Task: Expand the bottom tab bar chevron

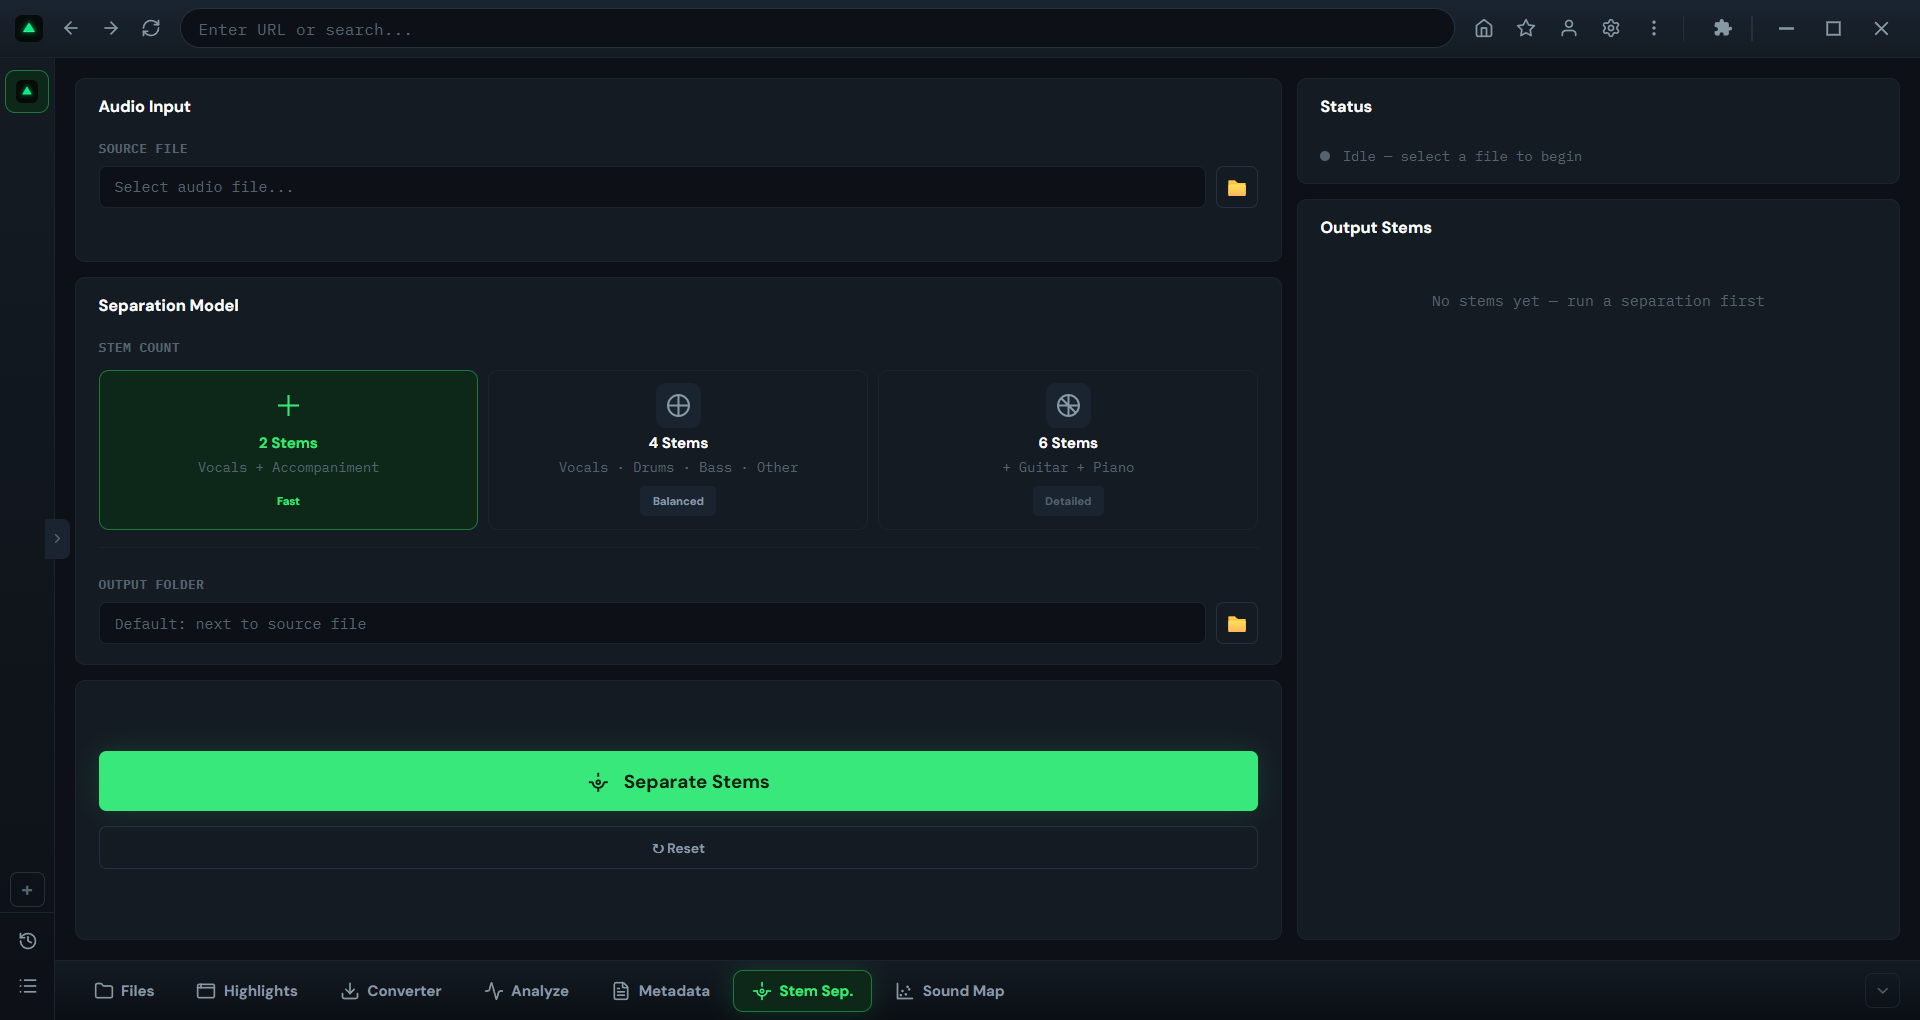Action: tap(1882, 991)
